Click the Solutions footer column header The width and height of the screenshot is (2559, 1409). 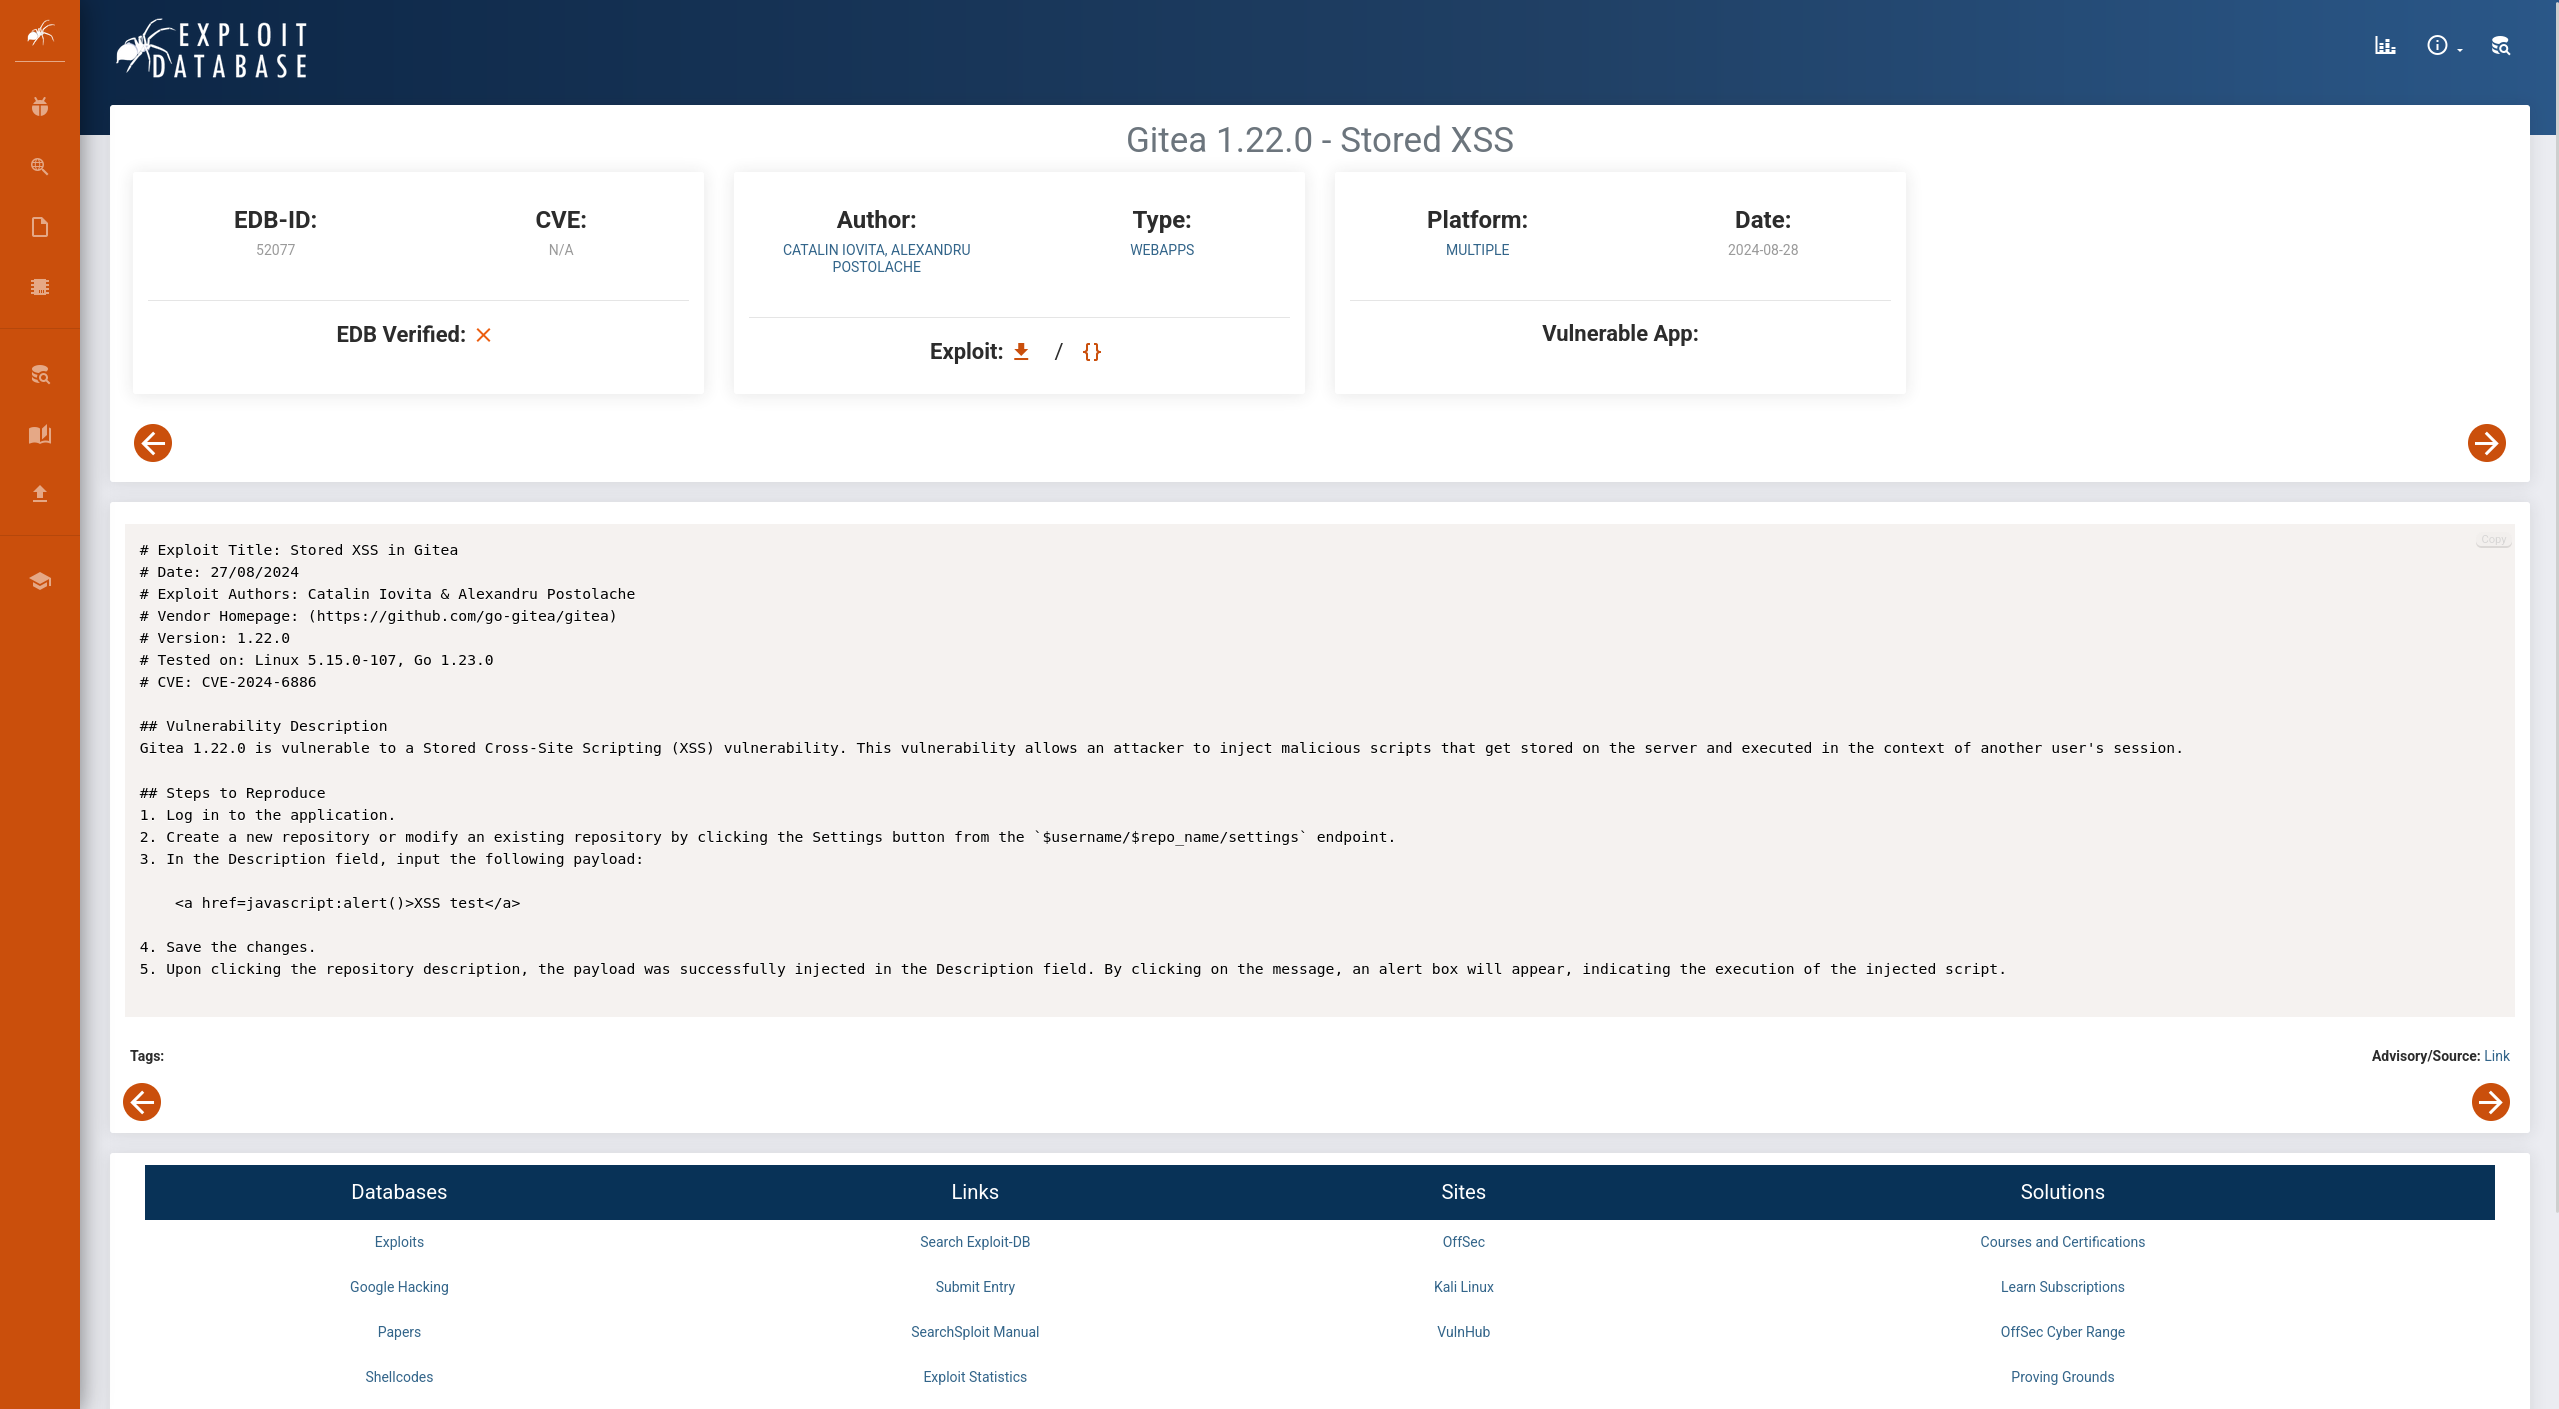pos(2063,1192)
